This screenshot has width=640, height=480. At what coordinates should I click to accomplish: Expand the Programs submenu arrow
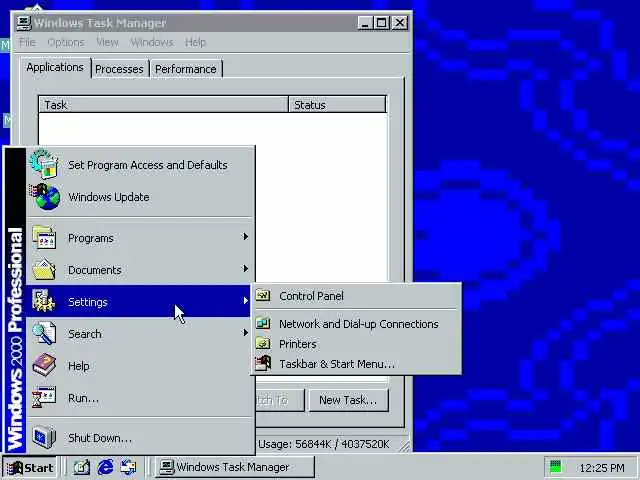pyautogui.click(x=245, y=237)
